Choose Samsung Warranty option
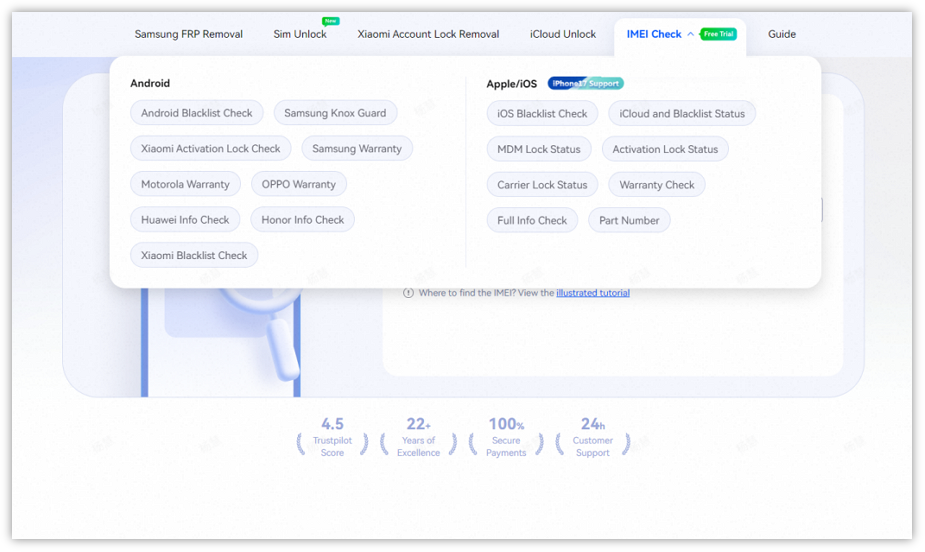Image resolution: width=925 pixels, height=552 pixels. click(x=357, y=149)
